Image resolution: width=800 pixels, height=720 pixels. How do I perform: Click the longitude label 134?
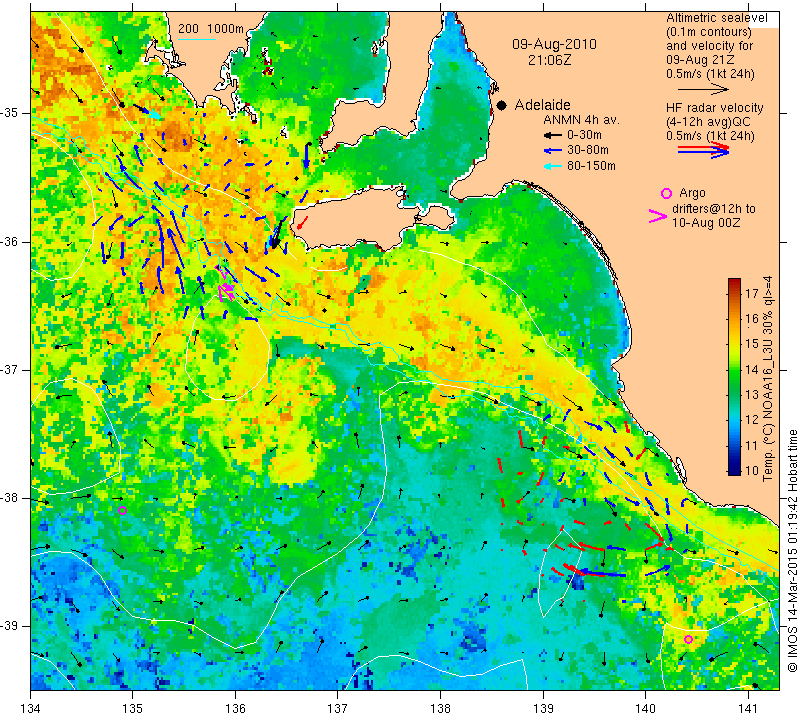click(31, 708)
